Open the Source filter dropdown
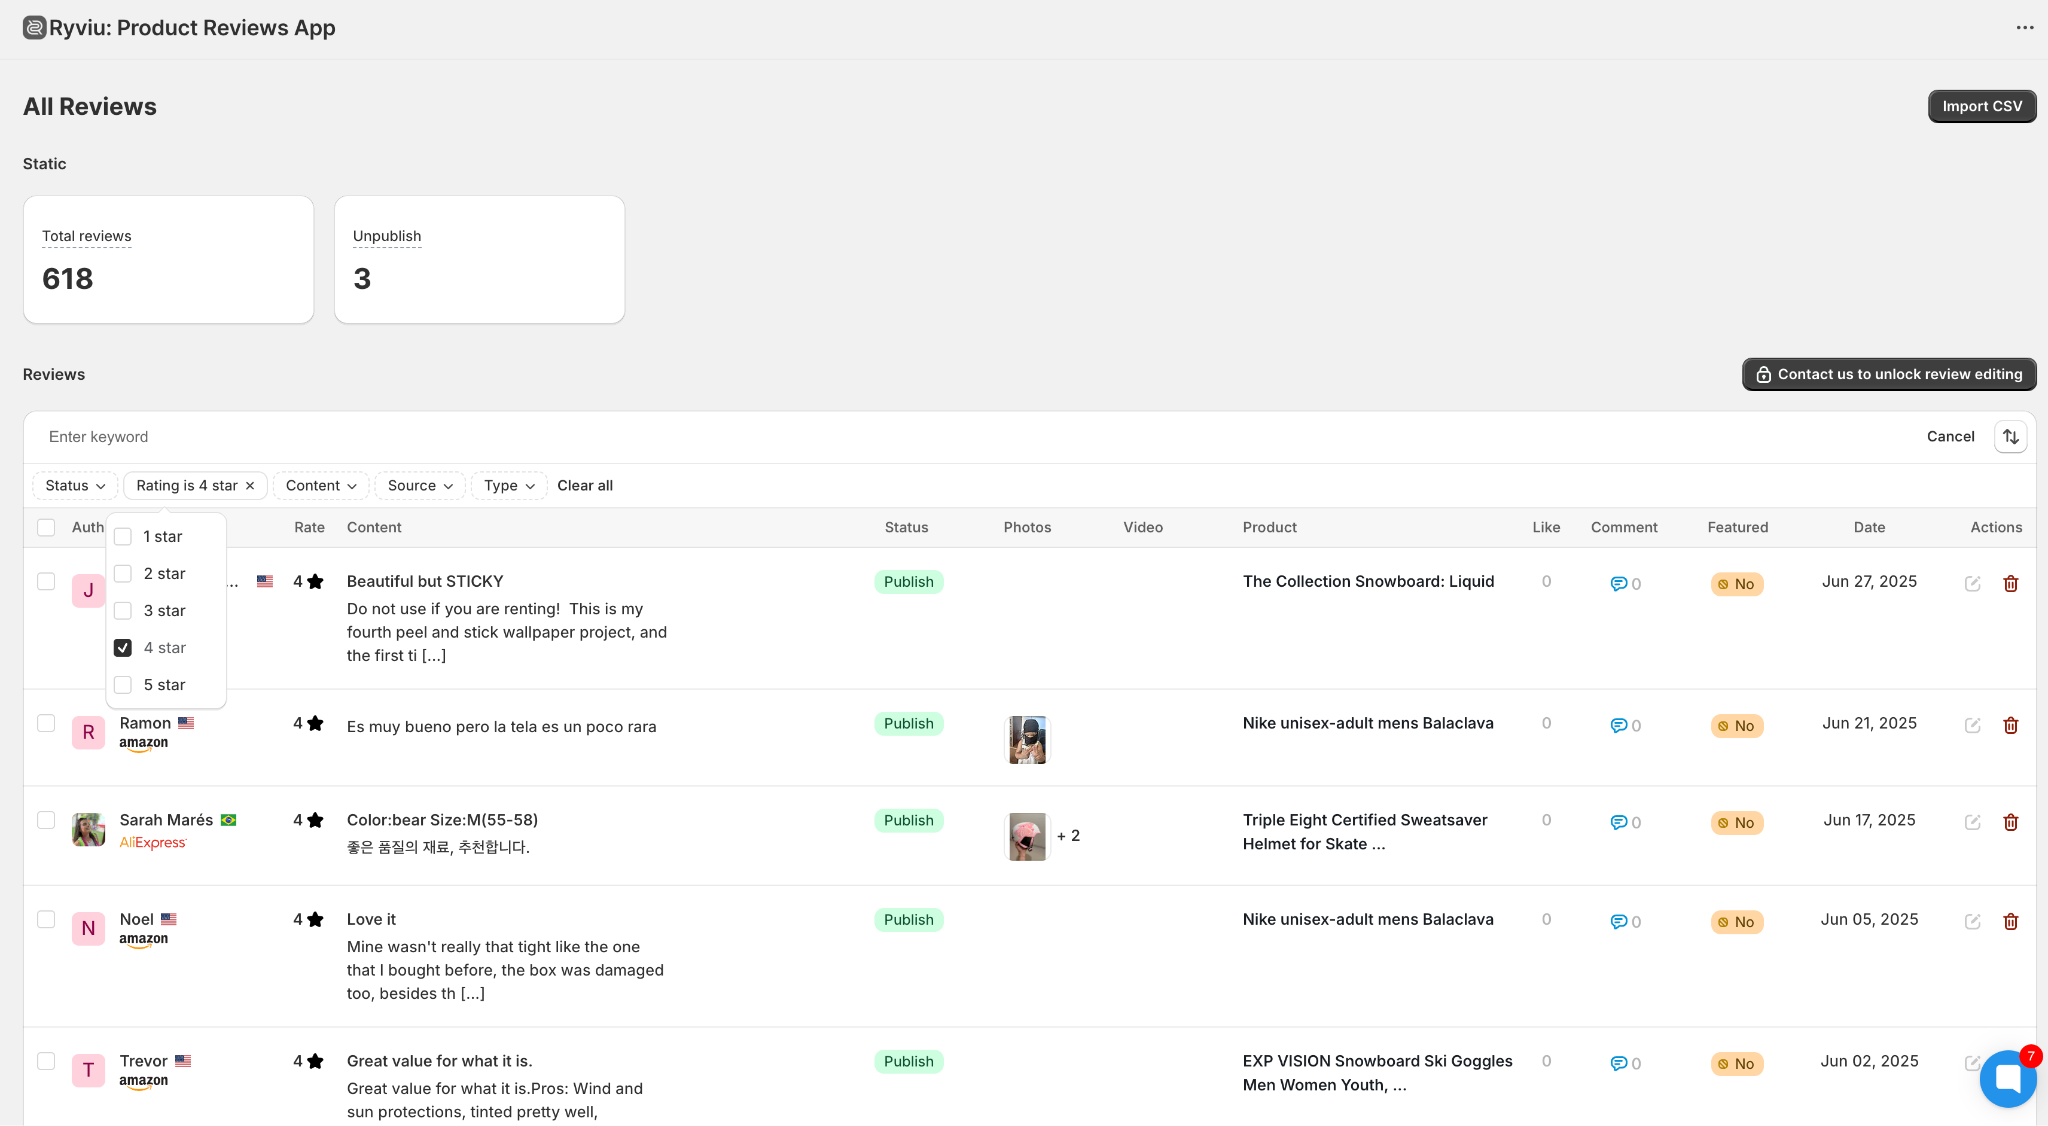This screenshot has height=1126, width=2048. pos(420,486)
